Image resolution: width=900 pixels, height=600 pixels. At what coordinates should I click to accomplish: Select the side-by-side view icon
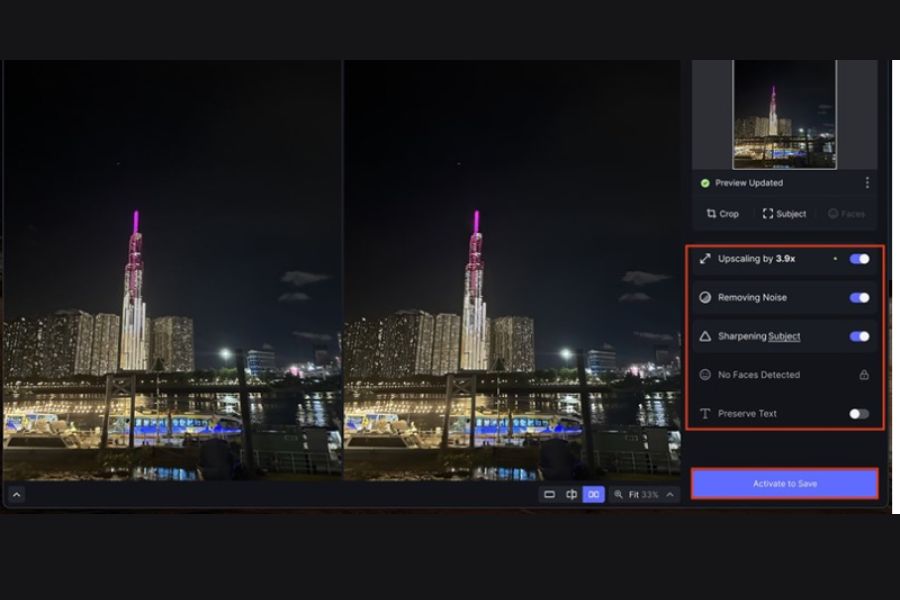click(593, 494)
